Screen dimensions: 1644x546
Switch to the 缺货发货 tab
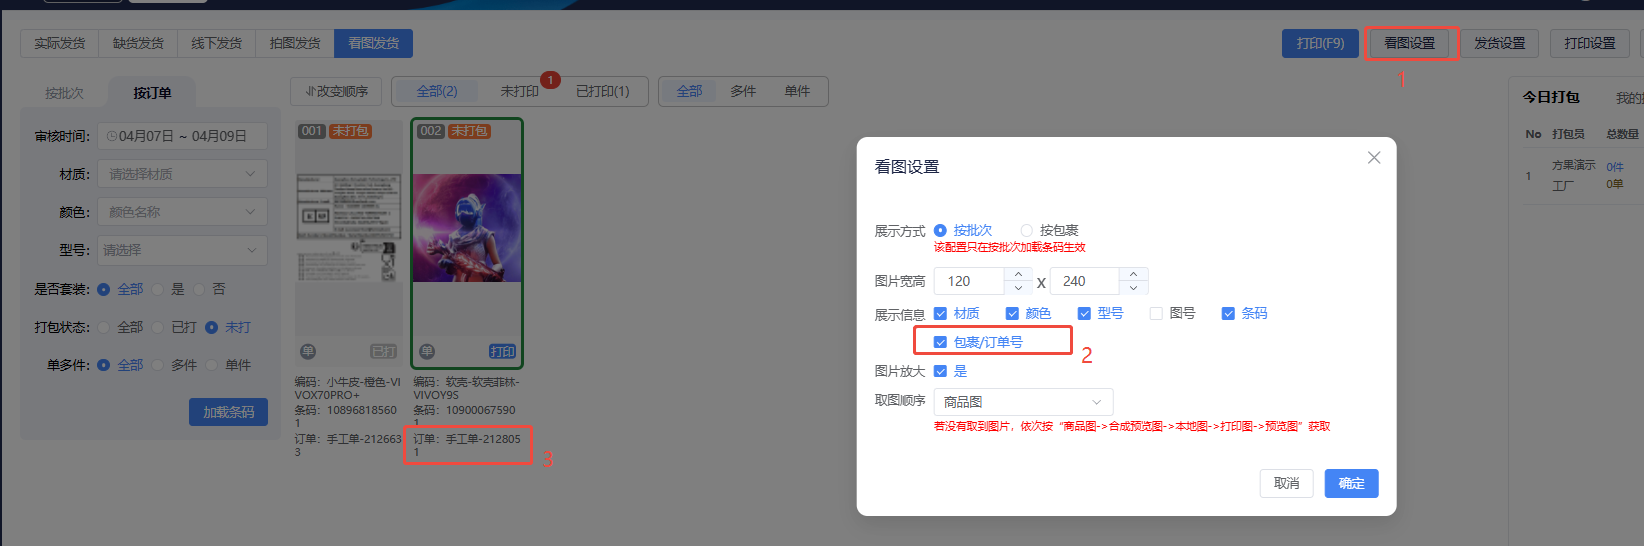(138, 44)
